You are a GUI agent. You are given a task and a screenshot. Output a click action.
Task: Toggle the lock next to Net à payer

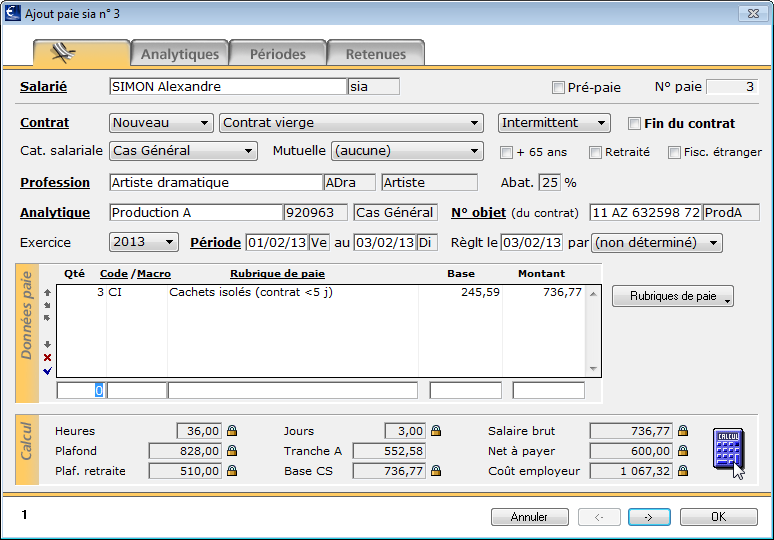(x=683, y=451)
